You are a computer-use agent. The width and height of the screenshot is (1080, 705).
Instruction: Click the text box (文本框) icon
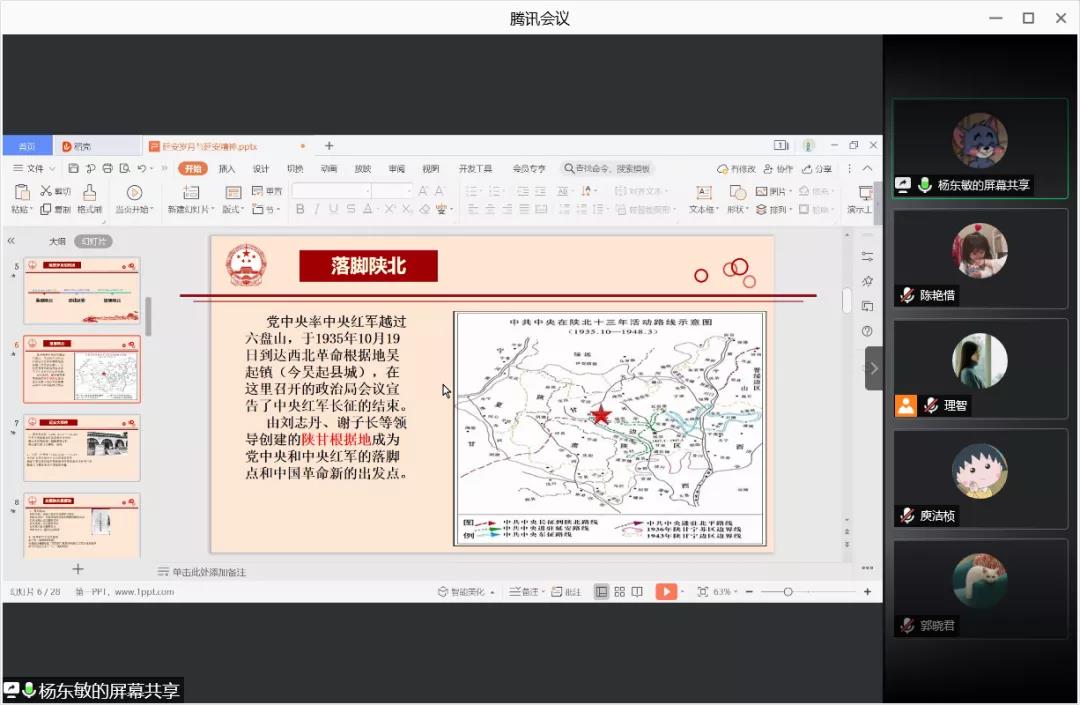click(703, 193)
